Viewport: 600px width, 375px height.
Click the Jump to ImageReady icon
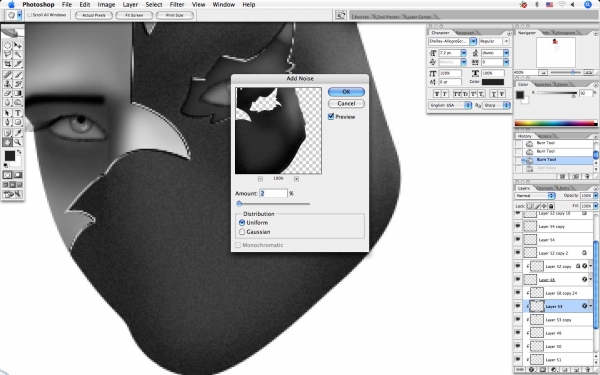pyautogui.click(x=12, y=194)
